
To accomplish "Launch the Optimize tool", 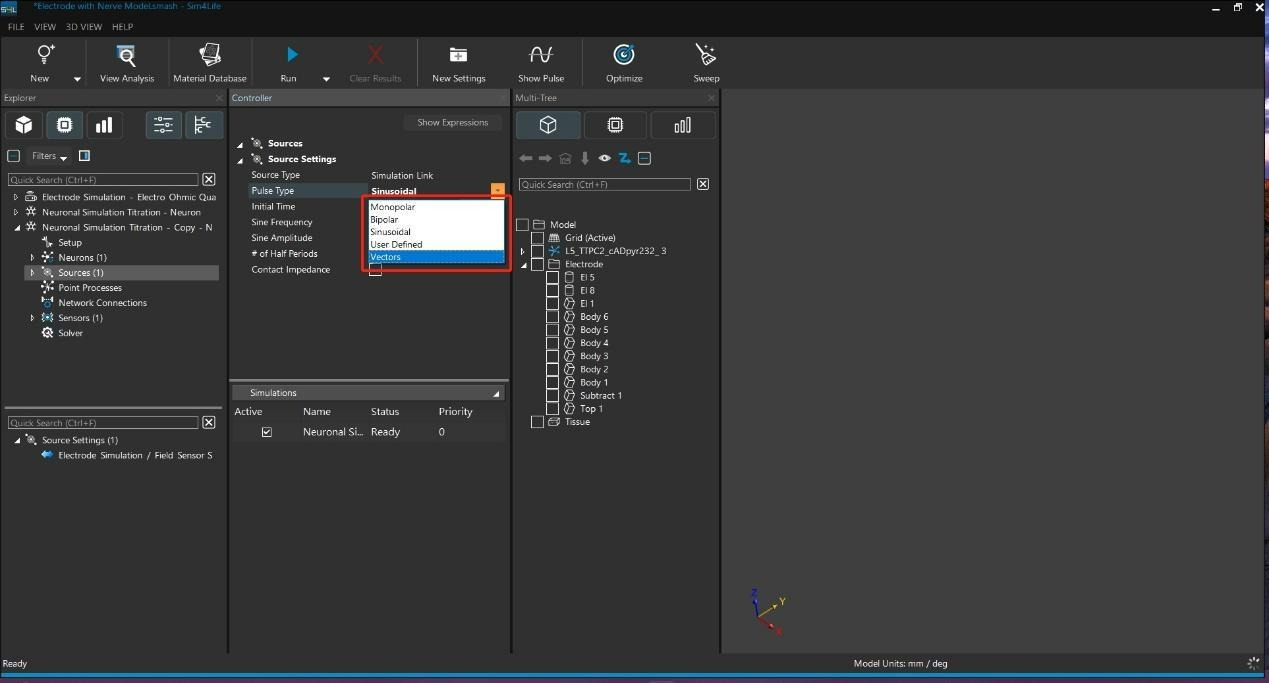I will [x=624, y=55].
